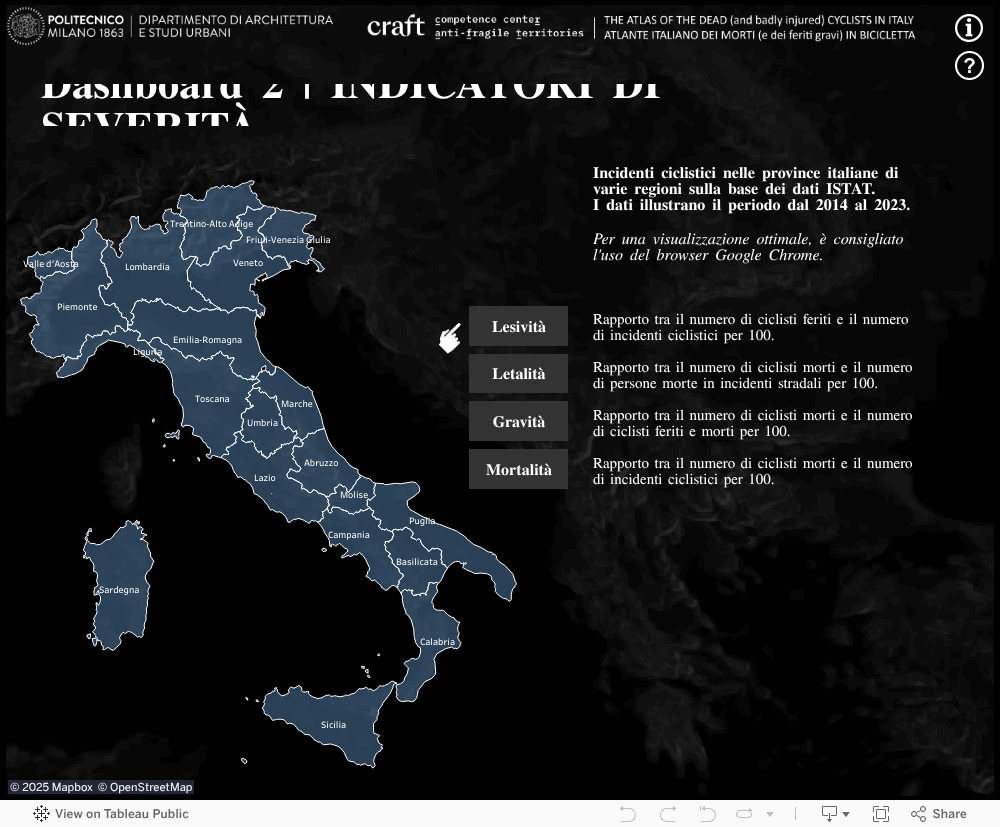The image size is (1000, 827).
Task: Click the Redo arrow in the toolbar
Action: (667, 813)
